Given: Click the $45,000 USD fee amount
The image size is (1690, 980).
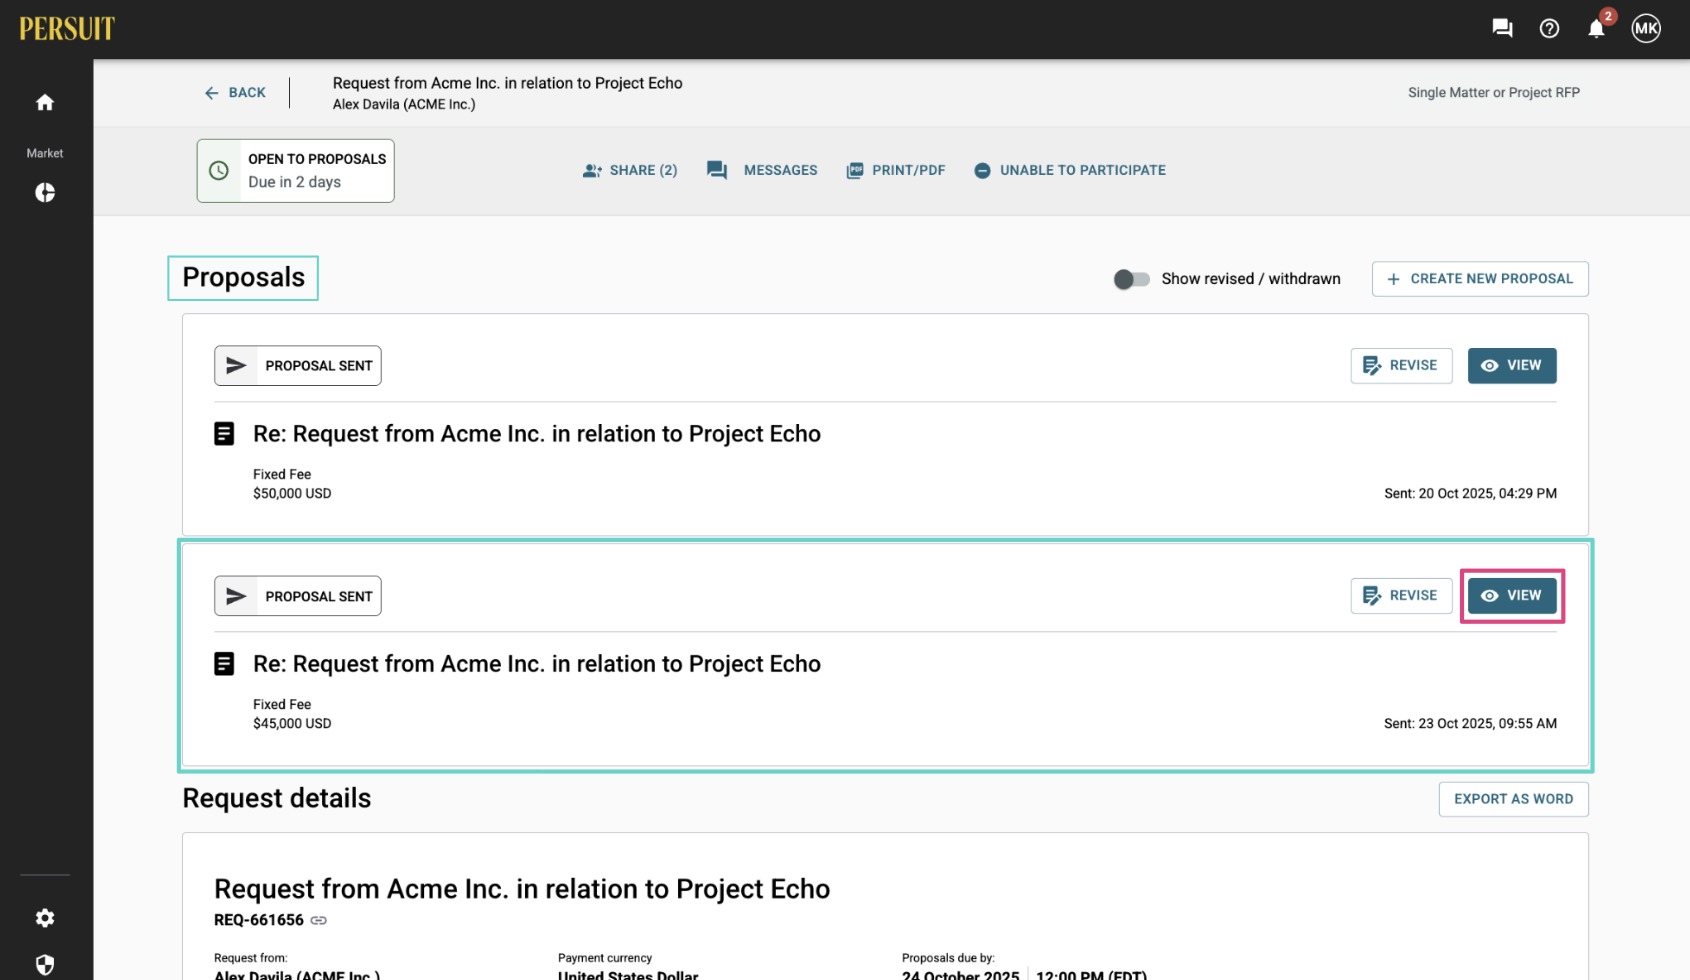Looking at the screenshot, I should [x=292, y=724].
